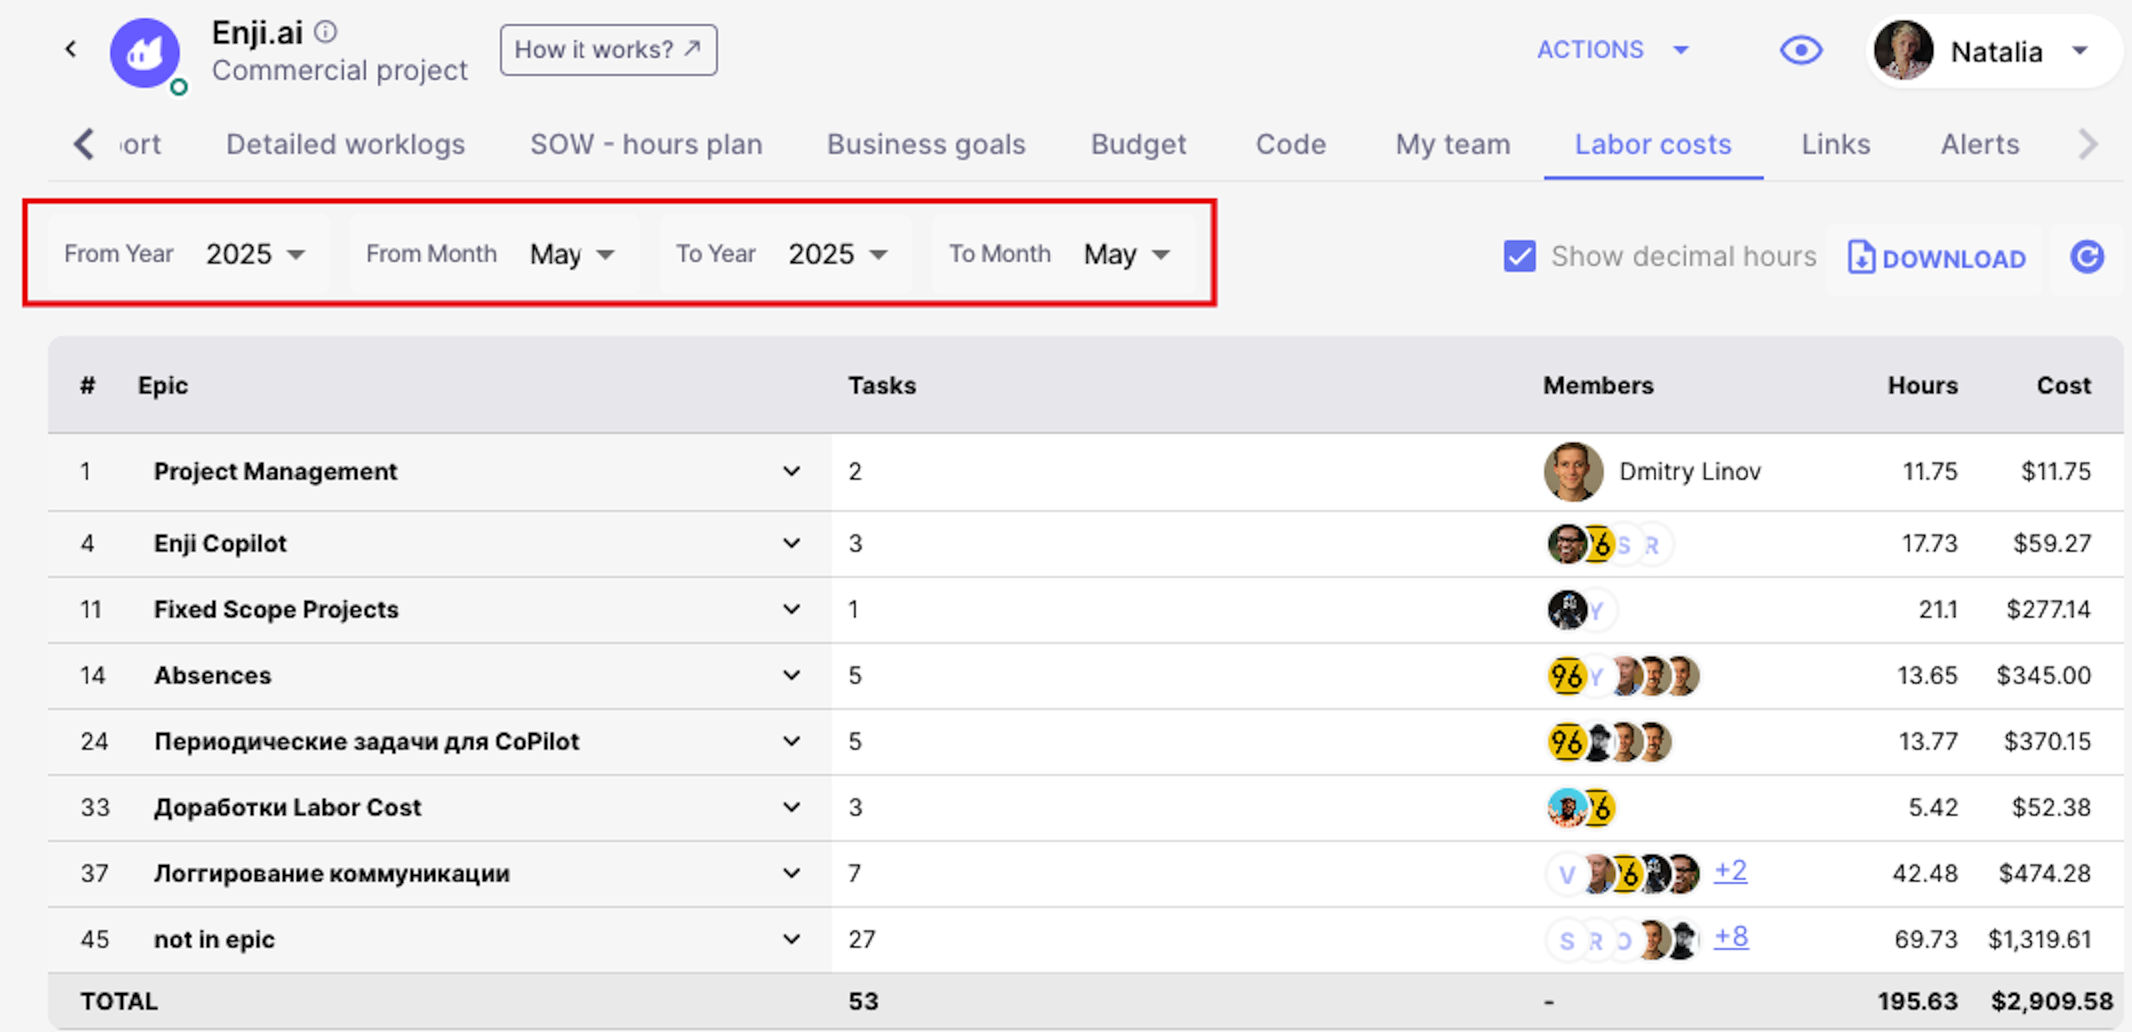Click member avatars in Absences row
This screenshot has height=1032, width=2132.
tap(1622, 676)
